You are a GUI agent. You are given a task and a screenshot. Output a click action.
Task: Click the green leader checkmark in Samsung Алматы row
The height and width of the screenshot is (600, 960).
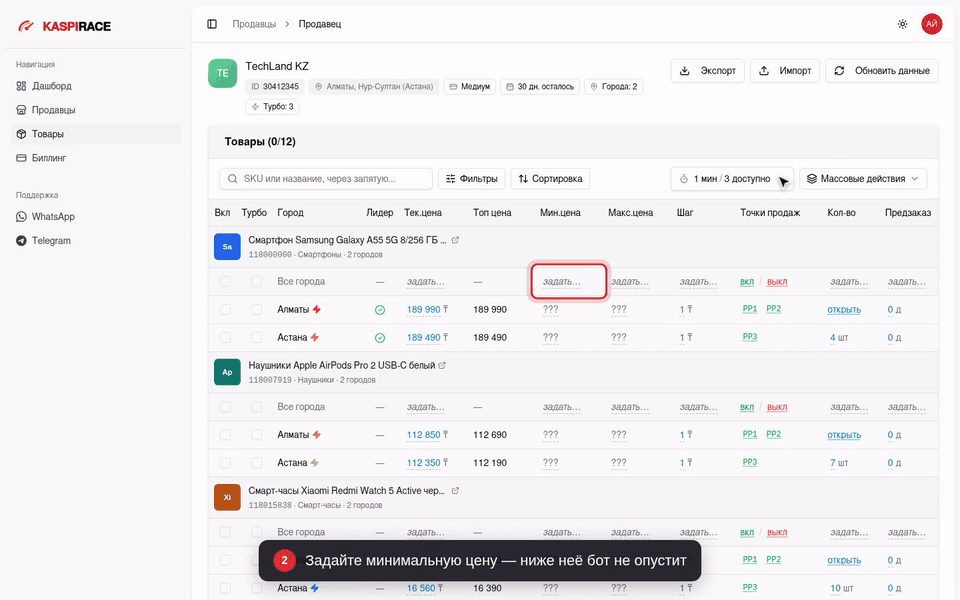coord(380,310)
